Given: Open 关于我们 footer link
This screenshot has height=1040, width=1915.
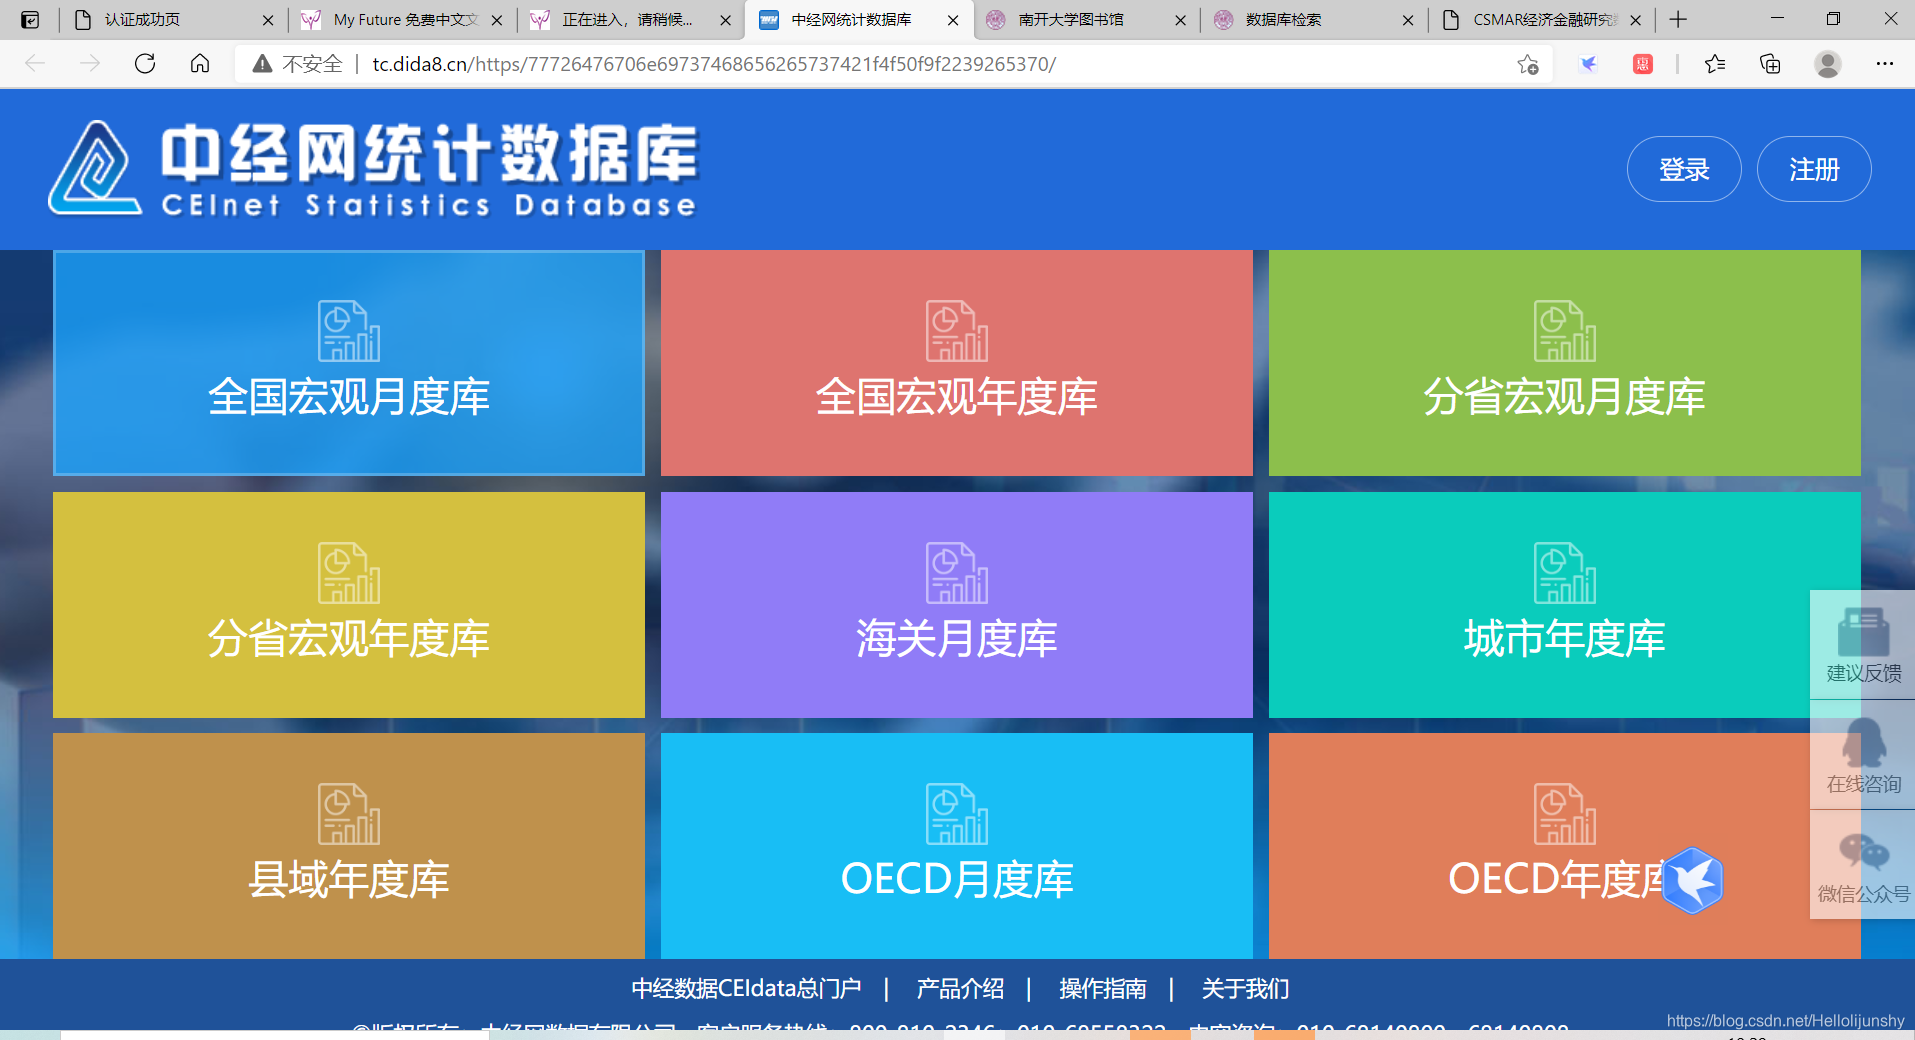Looking at the screenshot, I should 1245,989.
